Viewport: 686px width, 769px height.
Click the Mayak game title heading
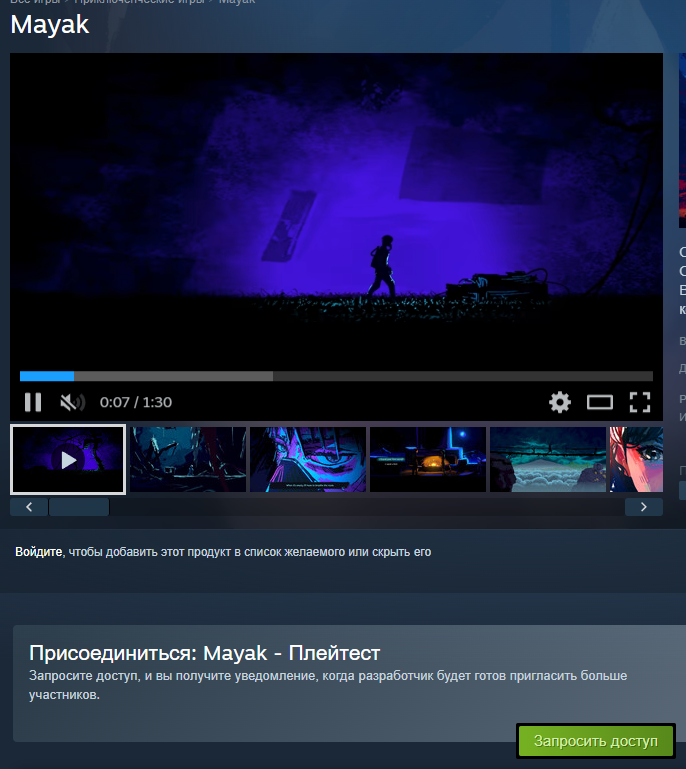point(50,24)
